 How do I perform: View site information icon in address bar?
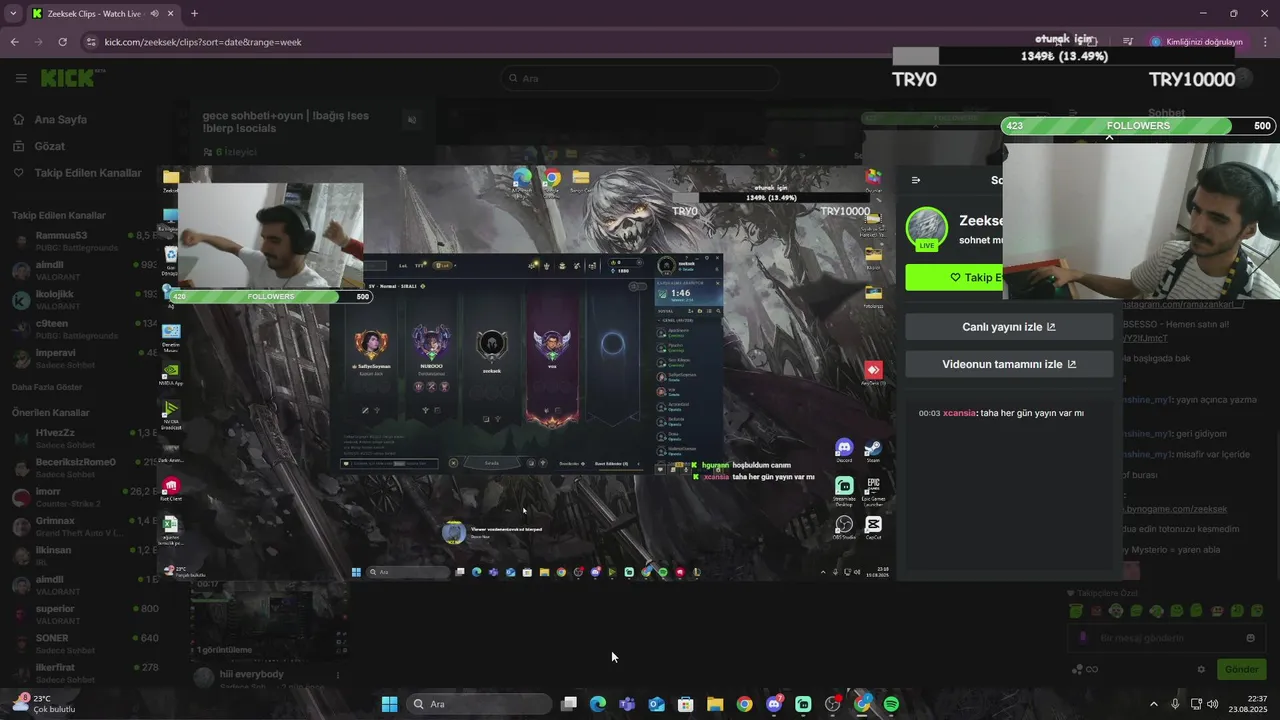(91, 42)
